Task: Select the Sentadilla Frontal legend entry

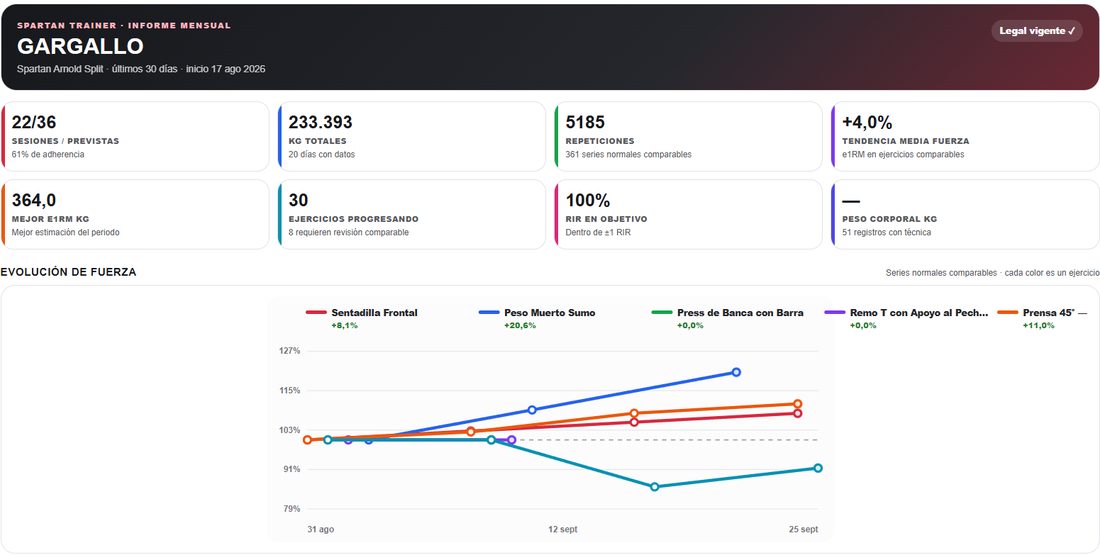Action: pos(362,319)
